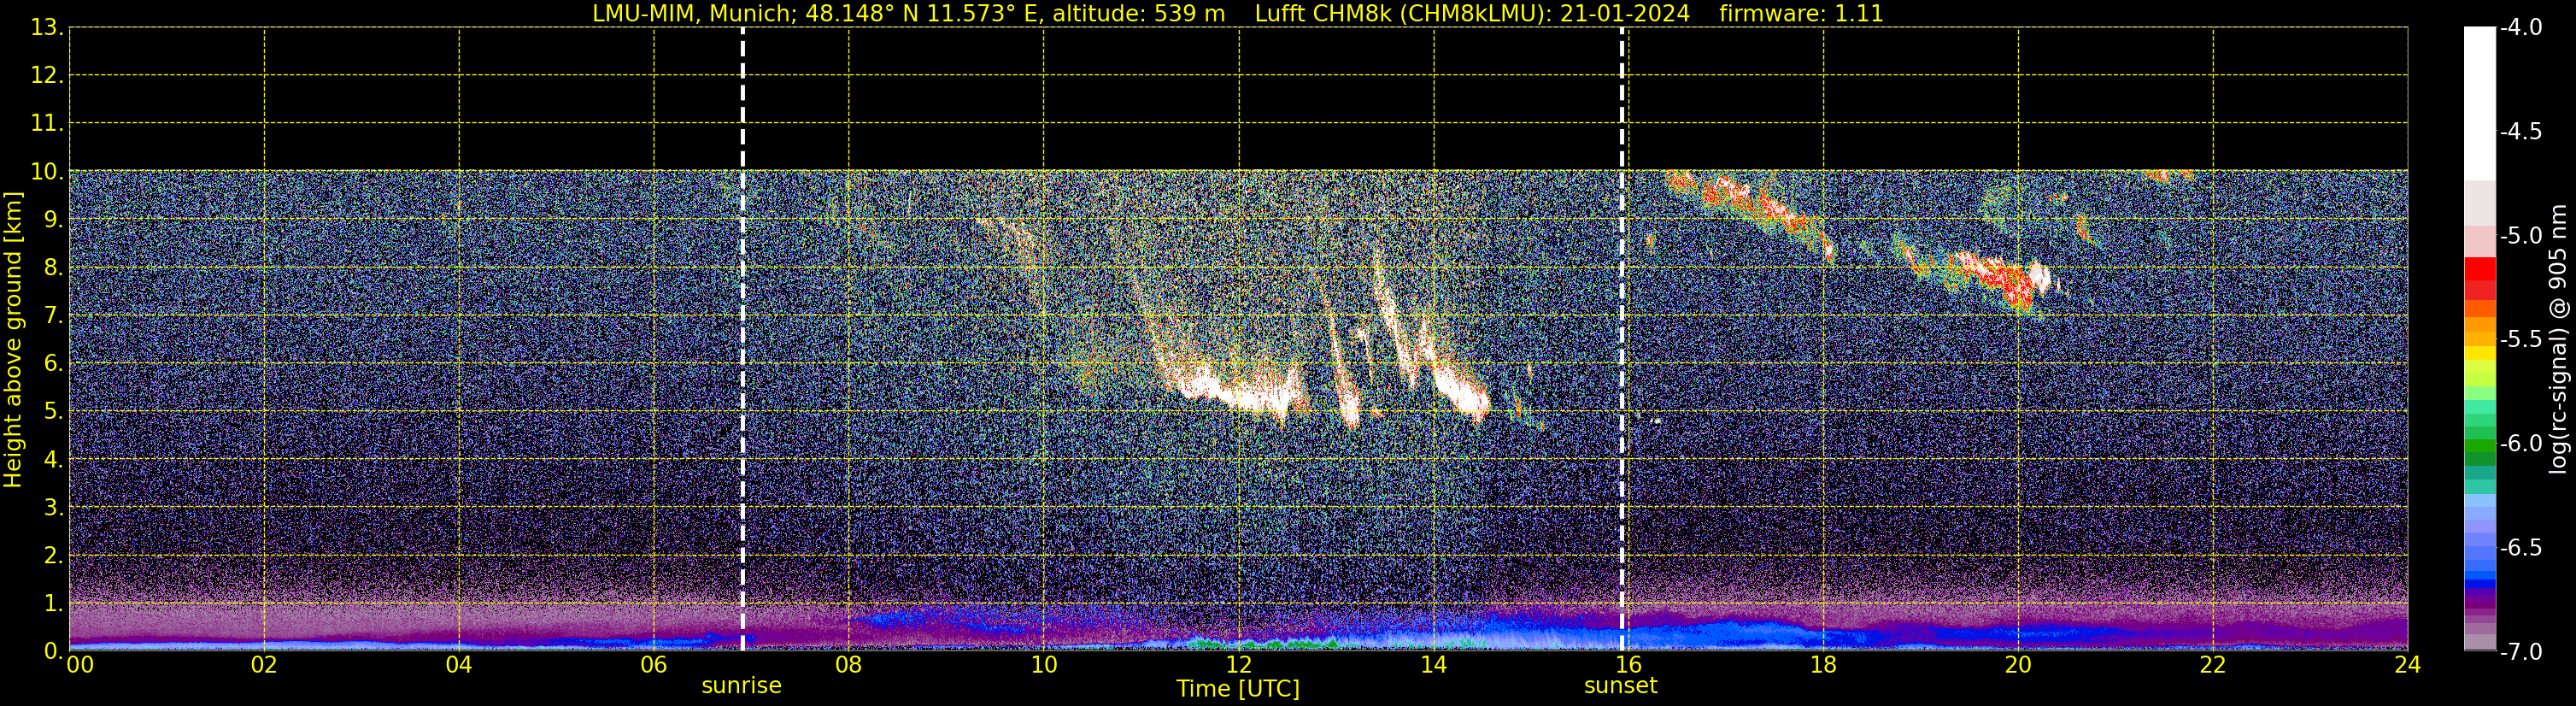Click the '7.' tick on the height axis
Viewport: 2576px width, 706px height.
[52, 316]
